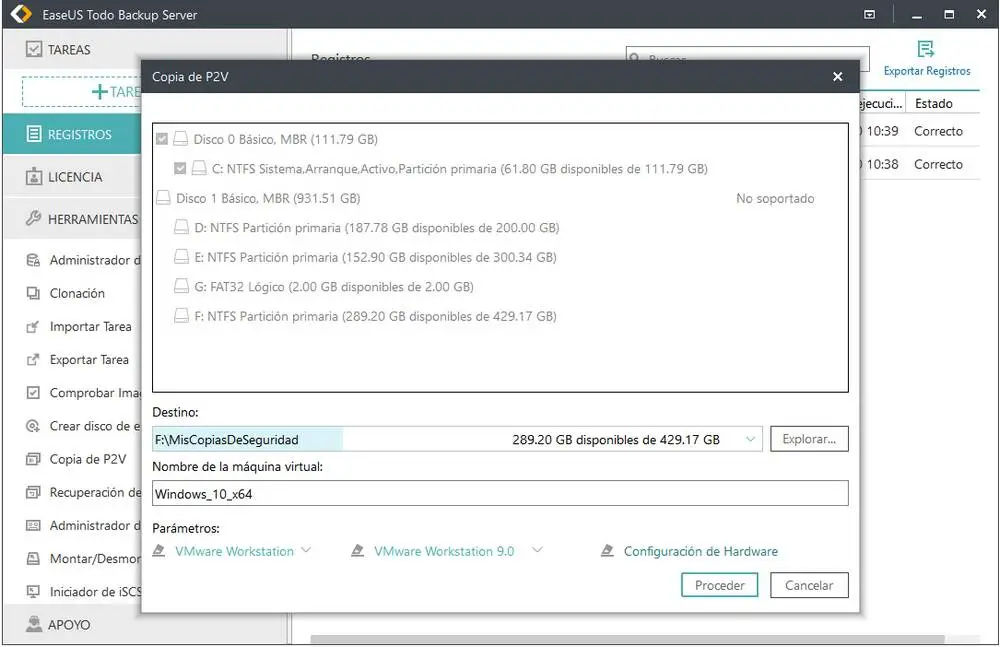Expand the VMware Workstation 9.0 version dropdown
The height and width of the screenshot is (647, 1000).
[537, 550]
